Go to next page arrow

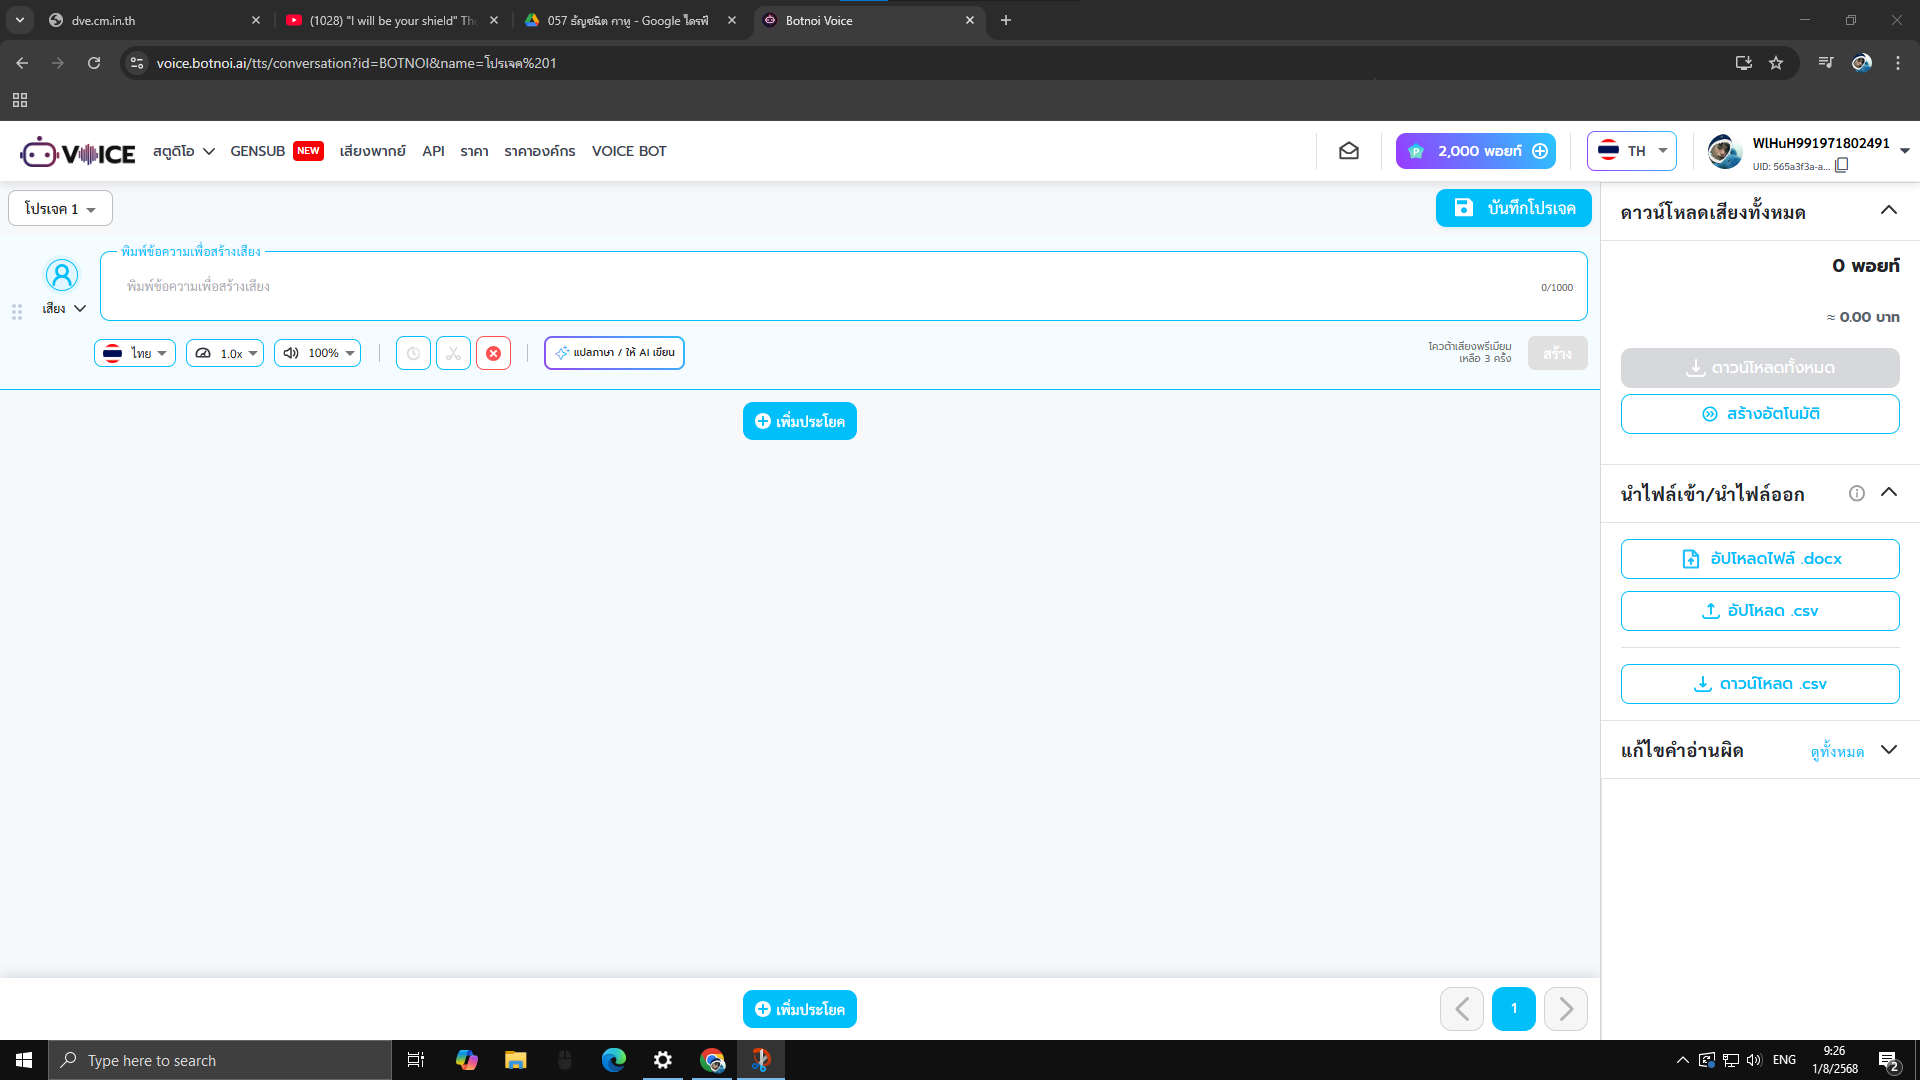[1565, 1009]
